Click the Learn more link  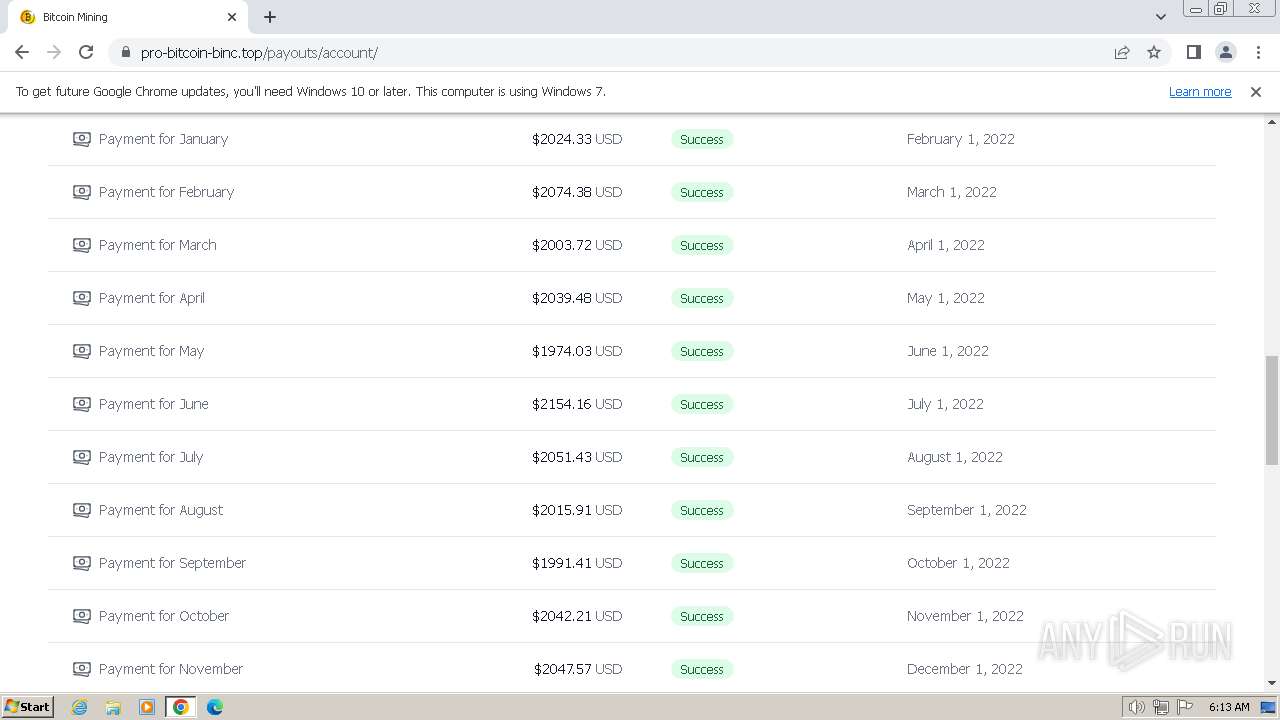[x=1200, y=92]
